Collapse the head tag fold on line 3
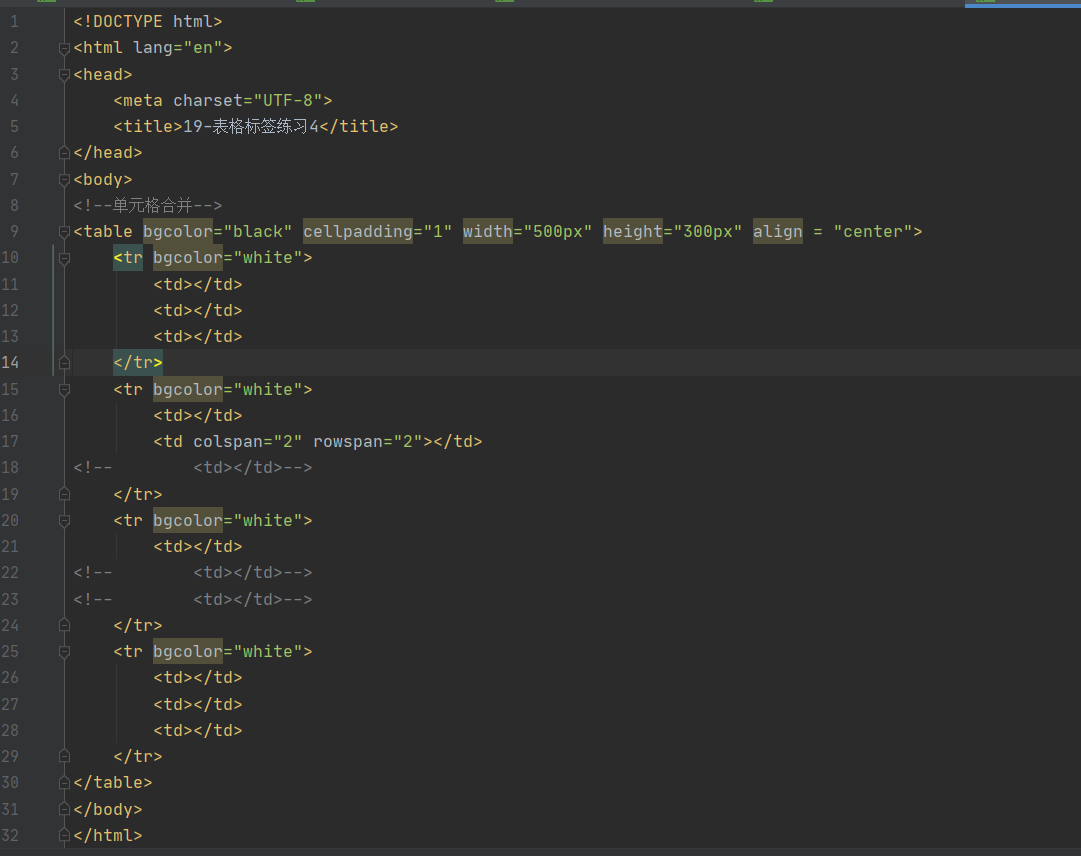This screenshot has width=1081, height=856. (64, 74)
